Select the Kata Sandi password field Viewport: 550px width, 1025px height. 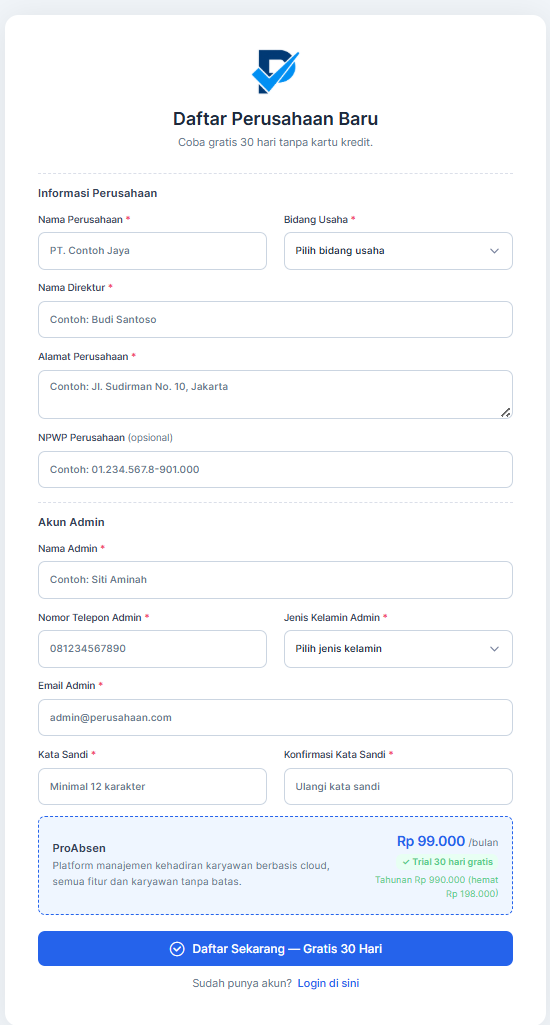click(x=152, y=786)
